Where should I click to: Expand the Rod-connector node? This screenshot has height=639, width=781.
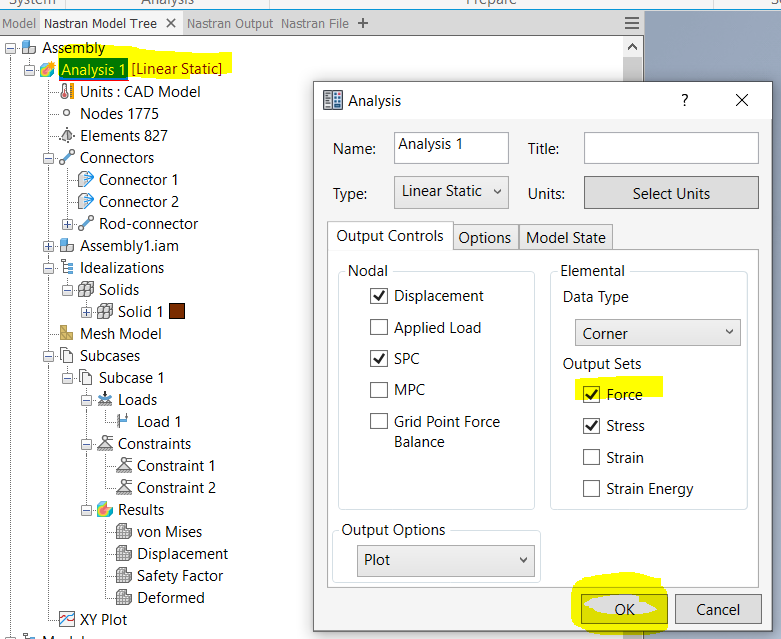(67, 224)
